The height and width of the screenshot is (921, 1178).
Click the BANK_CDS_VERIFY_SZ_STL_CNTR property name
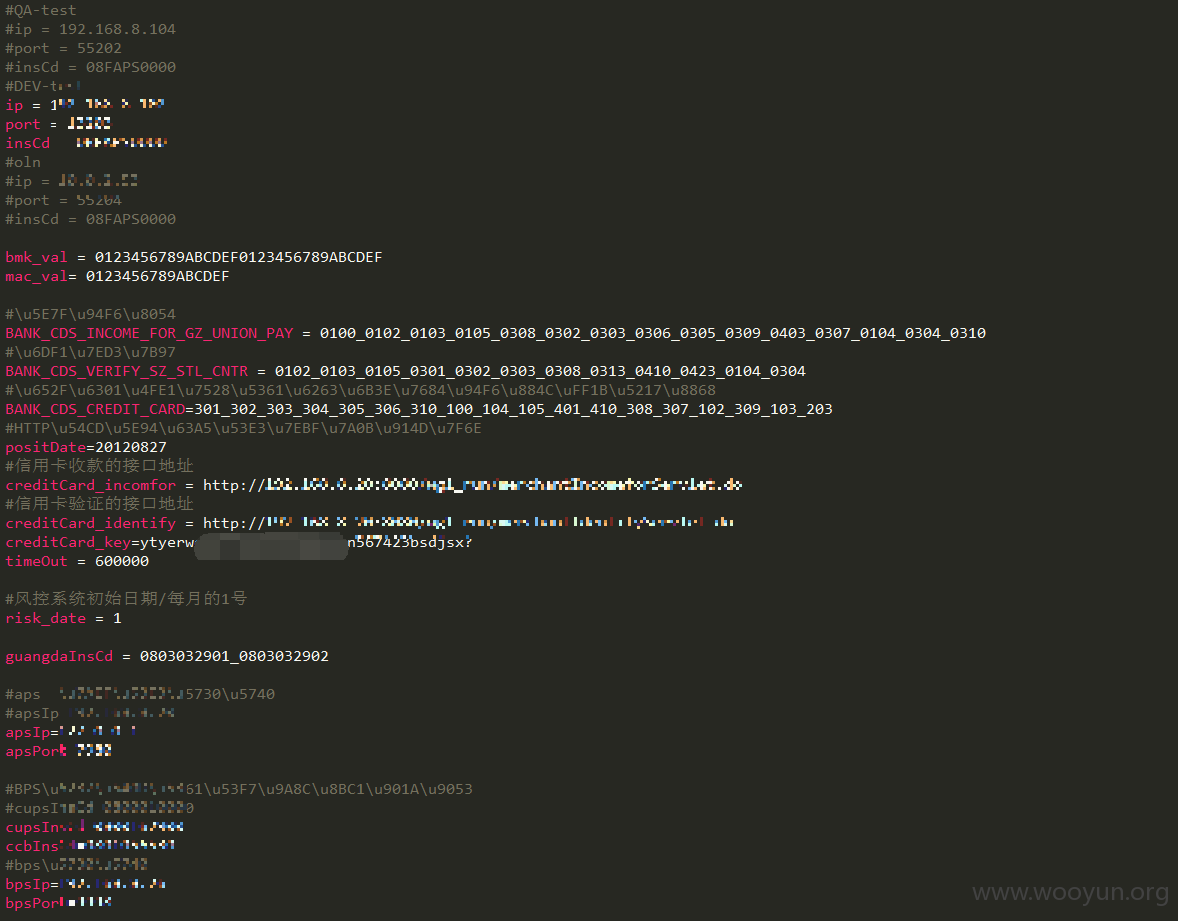(126, 371)
